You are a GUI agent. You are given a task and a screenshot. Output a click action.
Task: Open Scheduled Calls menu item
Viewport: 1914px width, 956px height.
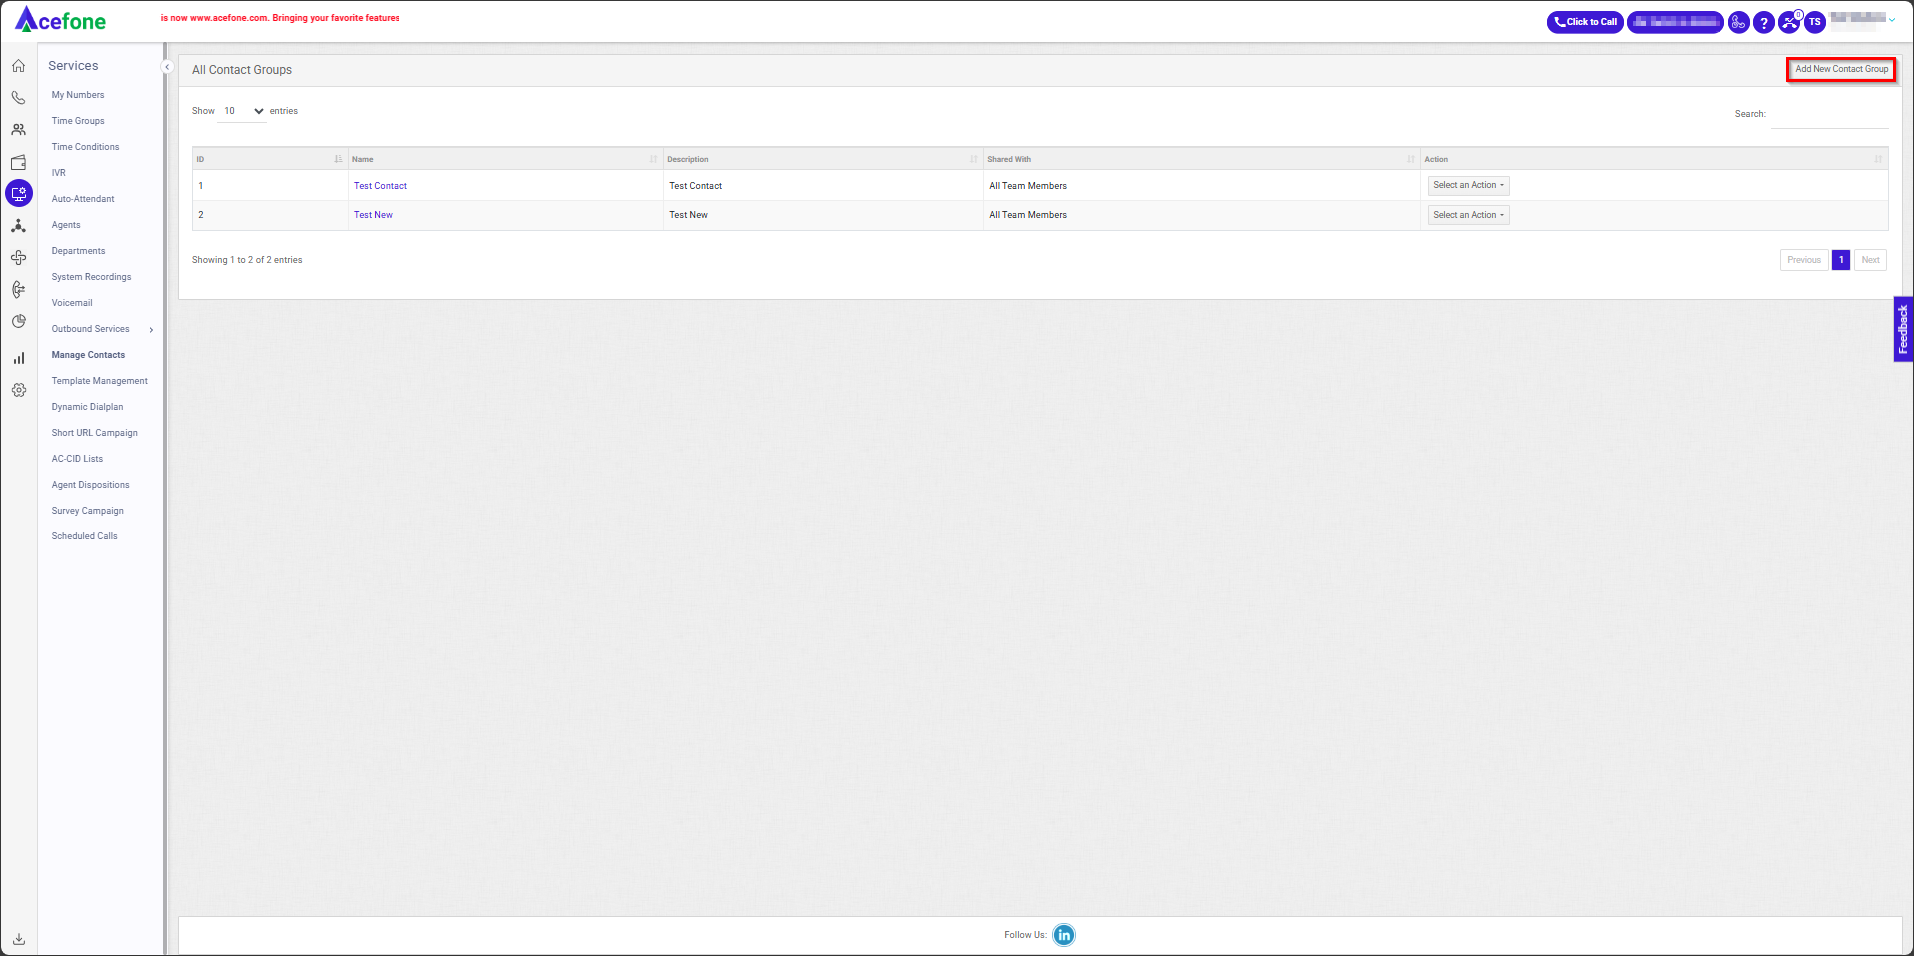(84, 536)
